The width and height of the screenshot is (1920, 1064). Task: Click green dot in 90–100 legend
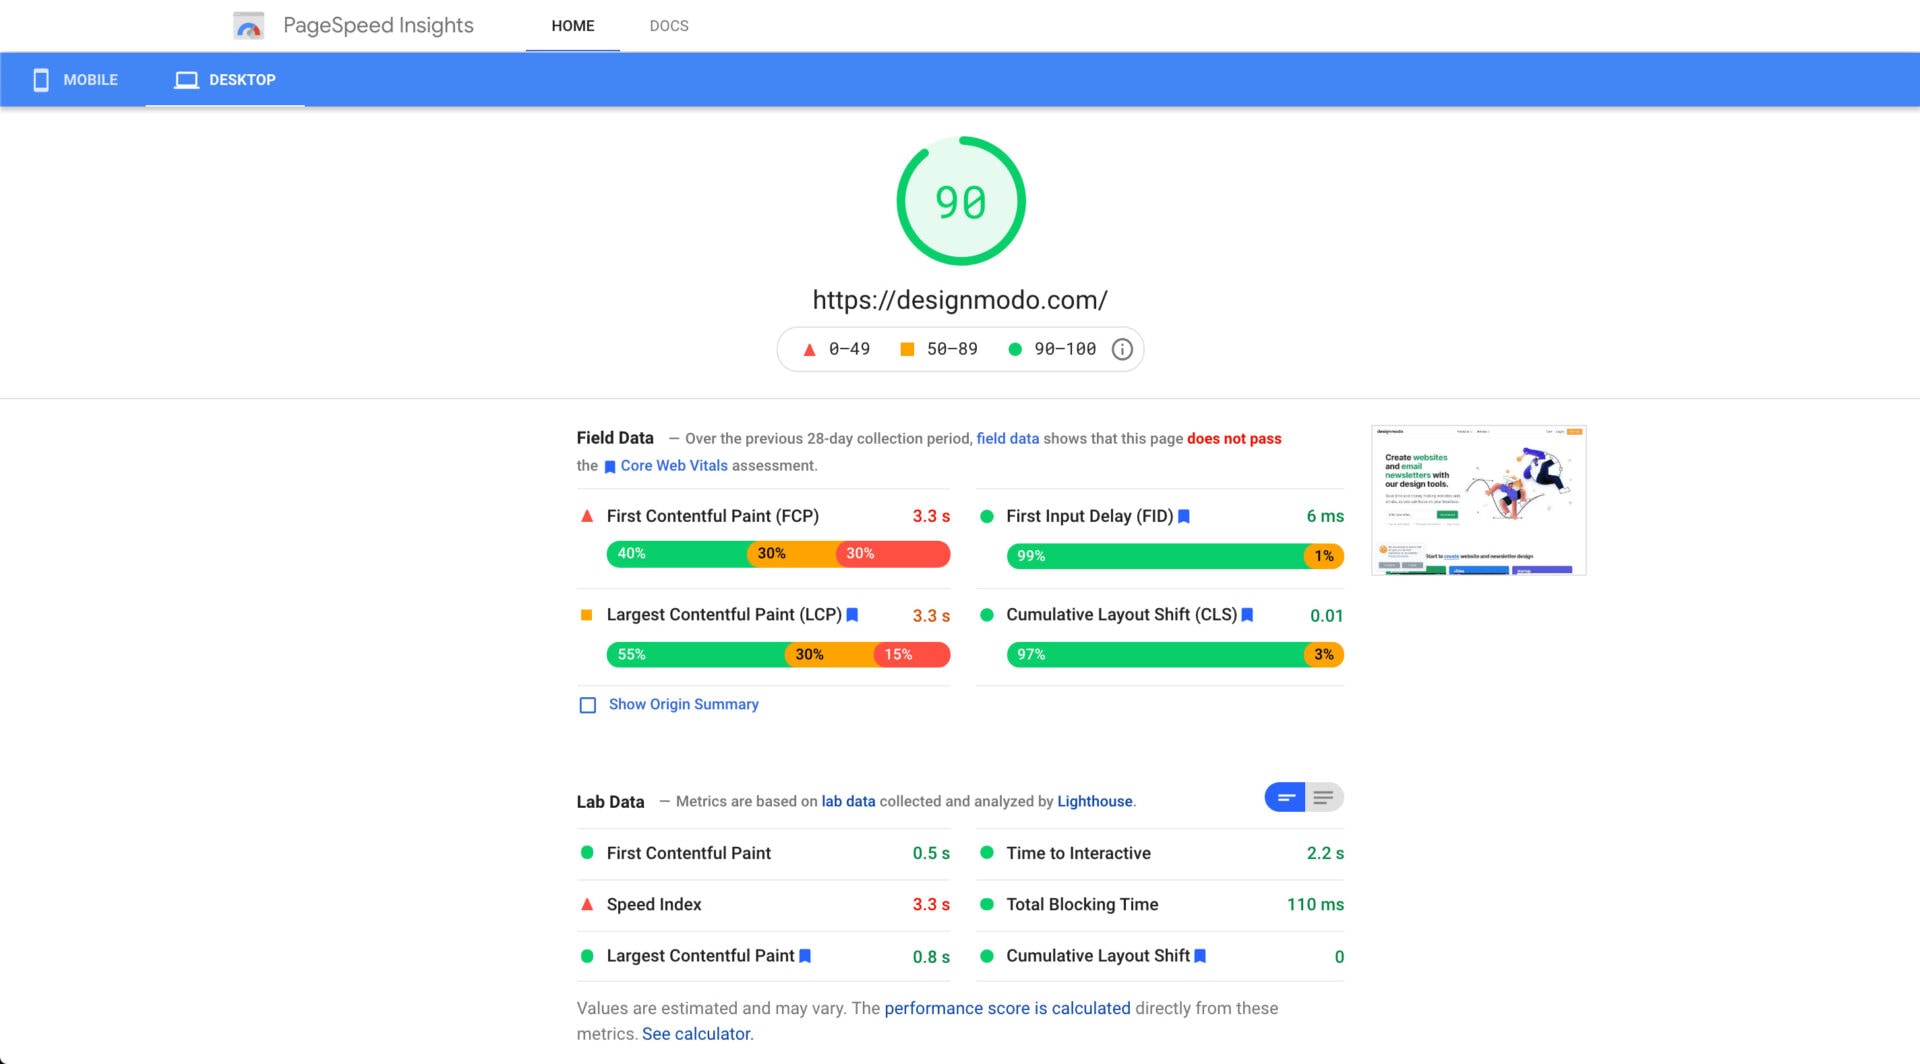pyautogui.click(x=1015, y=349)
